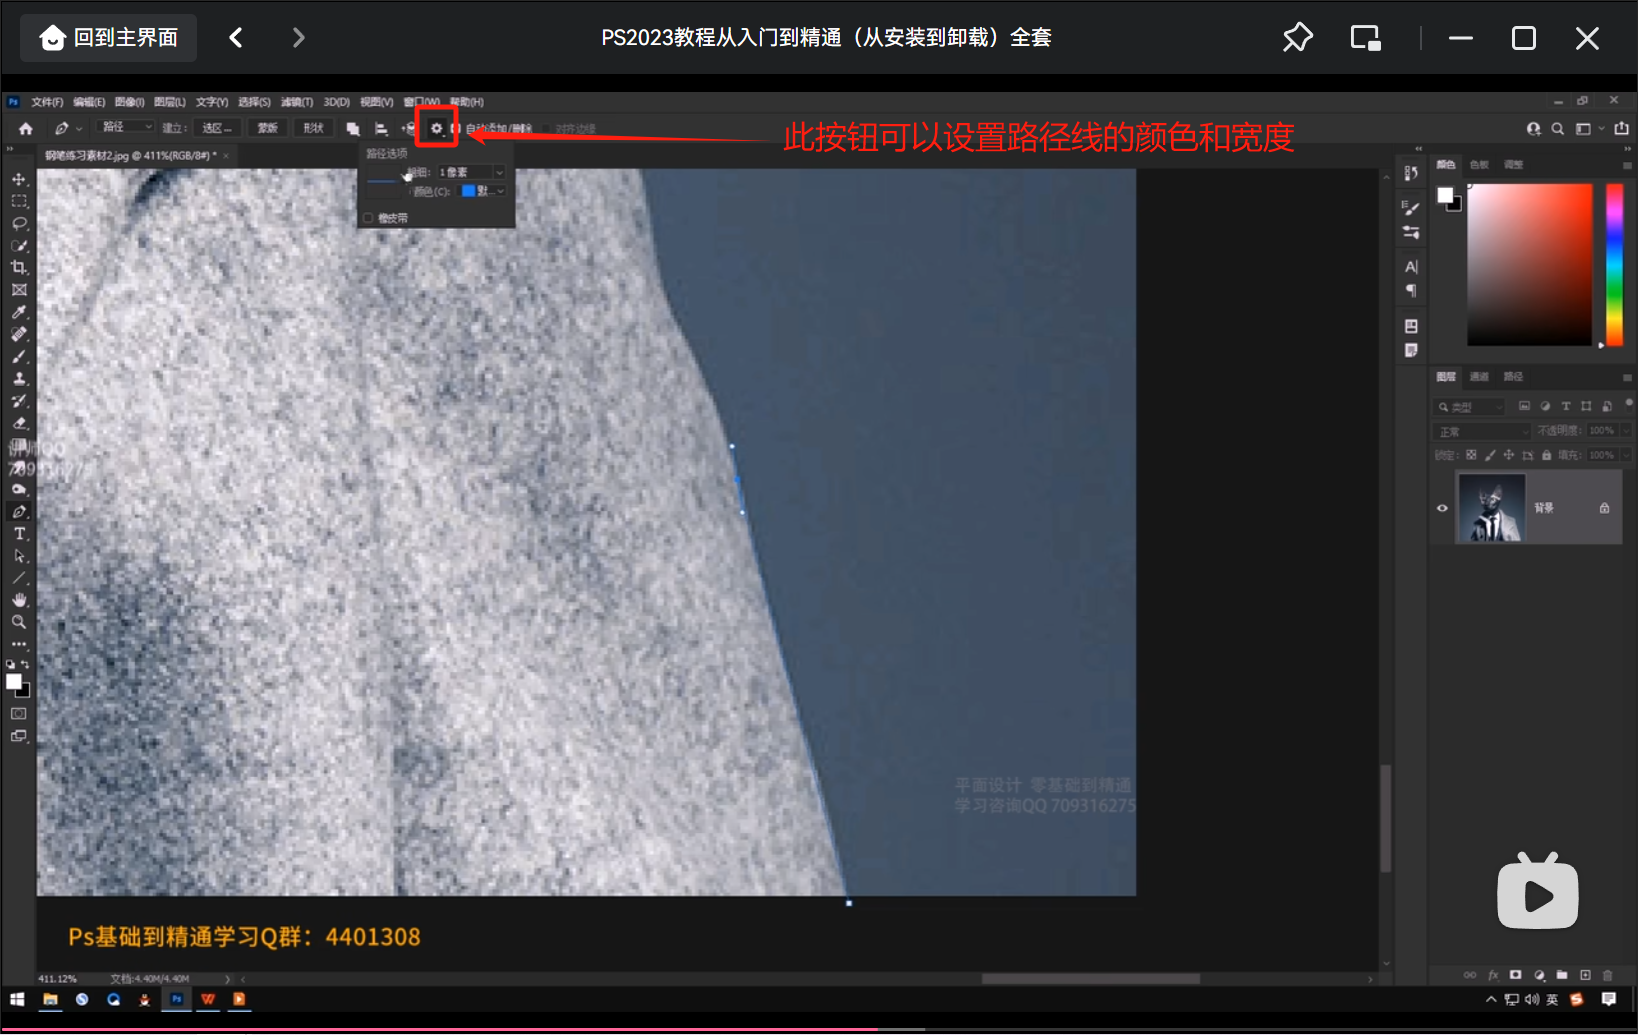Open the Brush Settings panel icon
Viewport: 1638px width, 1035px height.
point(1411,208)
